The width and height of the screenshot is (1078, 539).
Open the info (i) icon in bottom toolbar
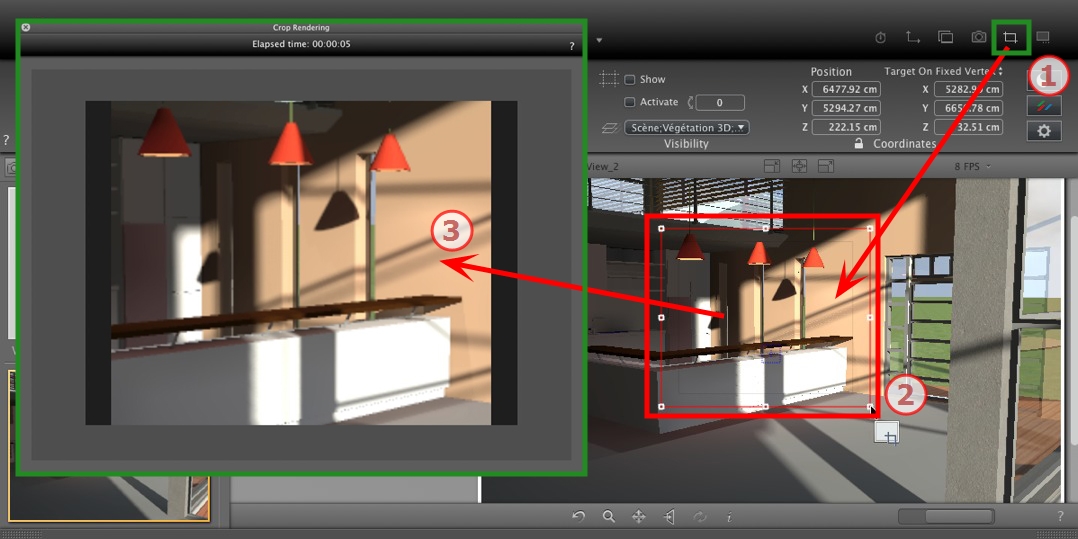click(728, 516)
